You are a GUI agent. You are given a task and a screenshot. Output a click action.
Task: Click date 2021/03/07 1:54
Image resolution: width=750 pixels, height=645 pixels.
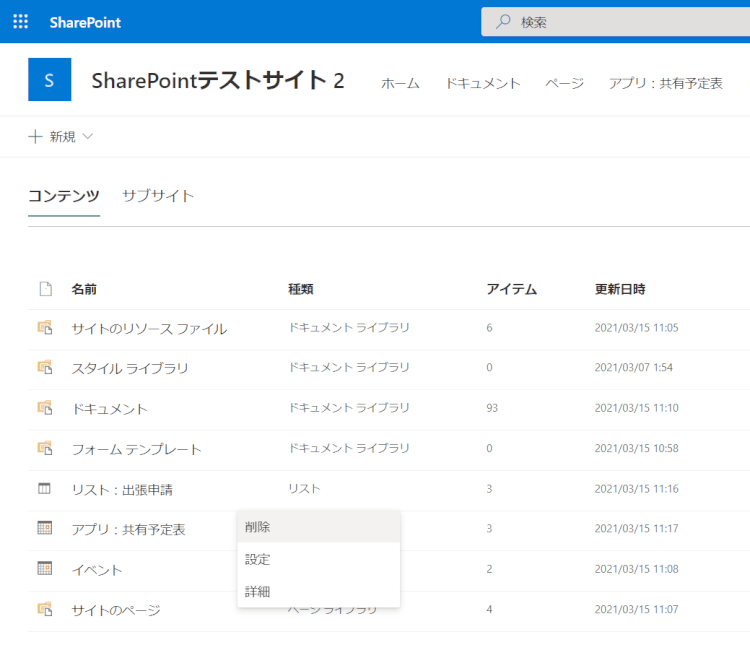coord(633,367)
